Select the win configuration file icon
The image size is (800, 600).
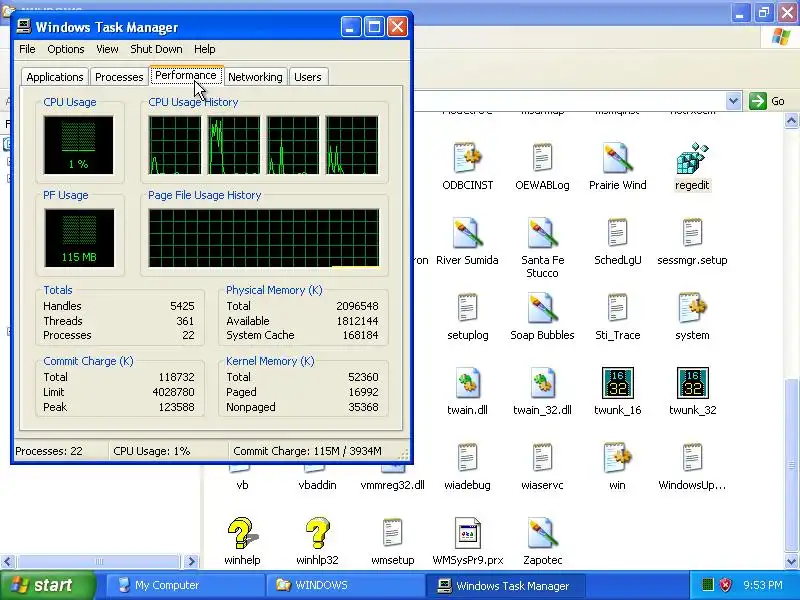[x=617, y=458]
